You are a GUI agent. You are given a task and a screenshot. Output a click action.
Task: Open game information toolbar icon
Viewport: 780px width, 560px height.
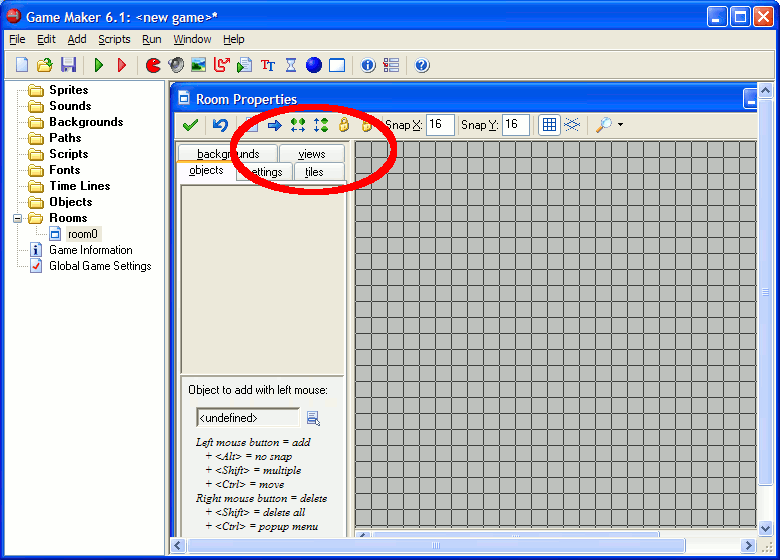[368, 65]
